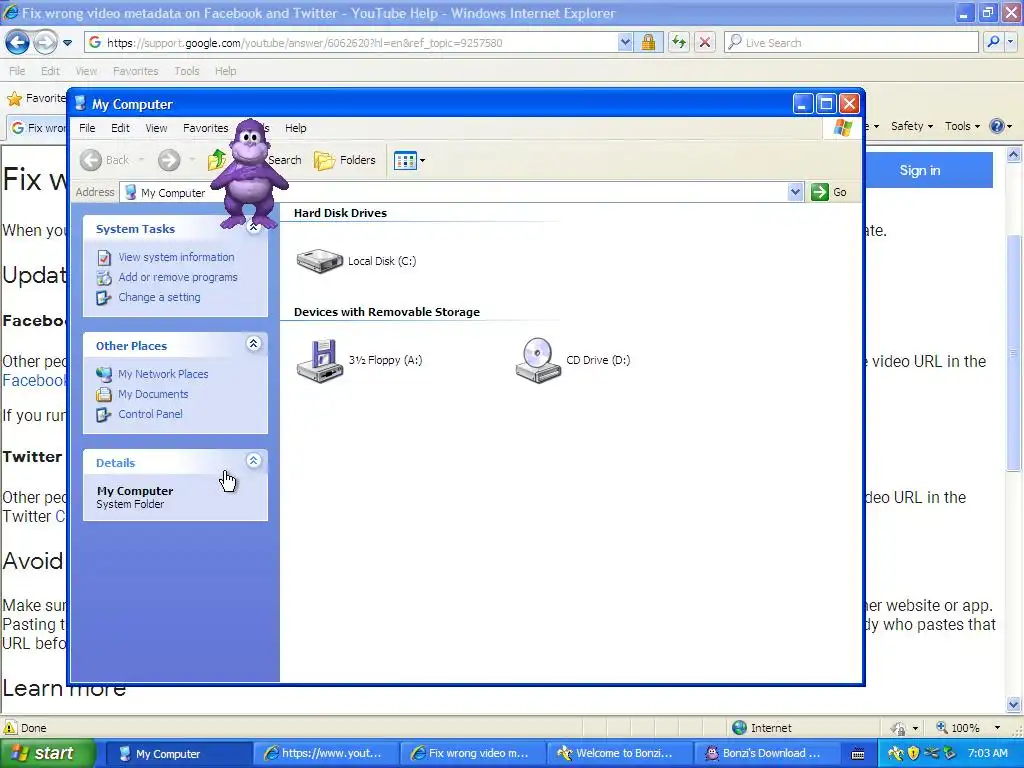The height and width of the screenshot is (768, 1024).
Task: Click the Back button in My Computer
Action: (x=104, y=160)
